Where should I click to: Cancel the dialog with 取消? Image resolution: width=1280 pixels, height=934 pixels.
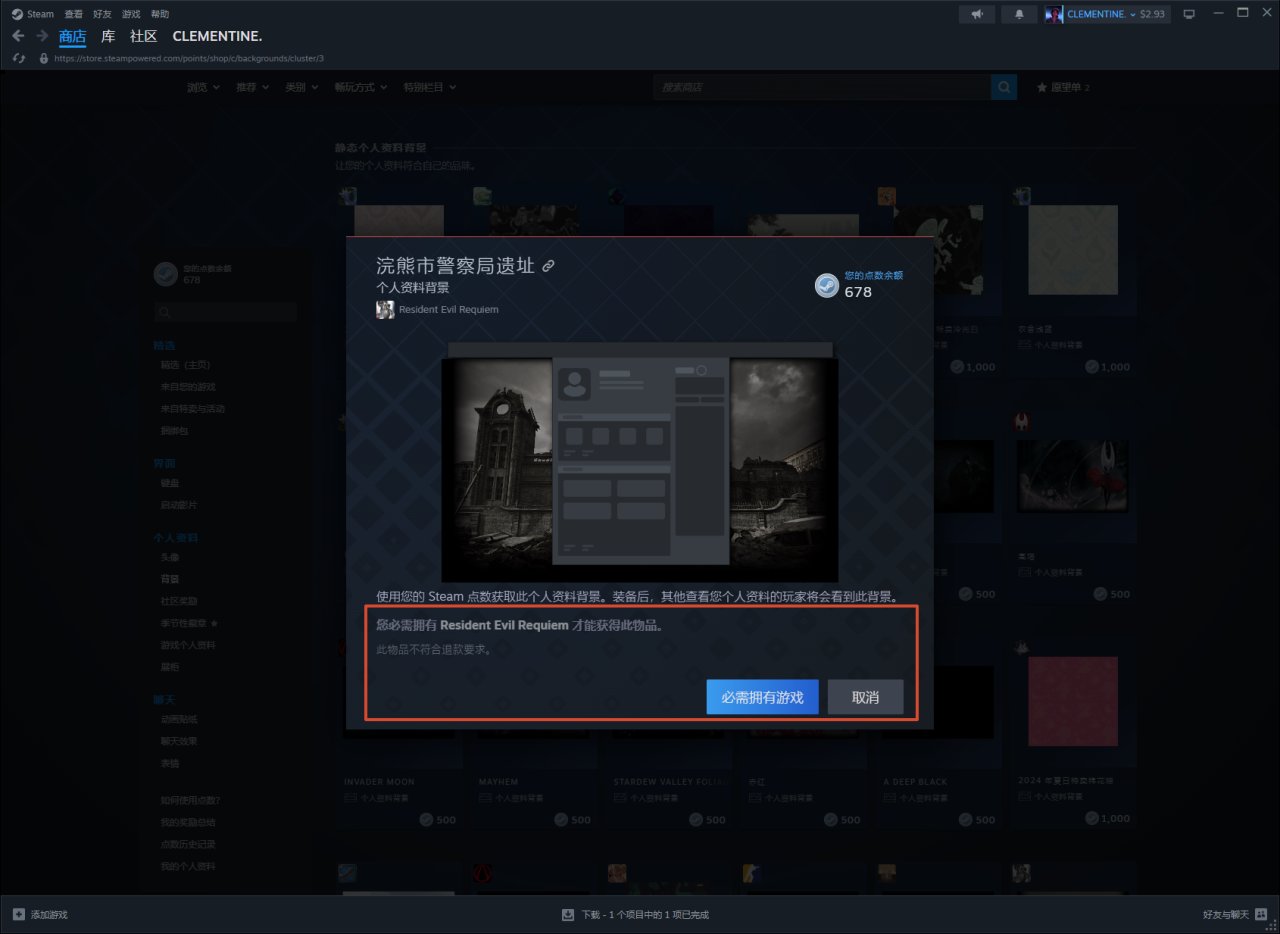click(x=865, y=697)
